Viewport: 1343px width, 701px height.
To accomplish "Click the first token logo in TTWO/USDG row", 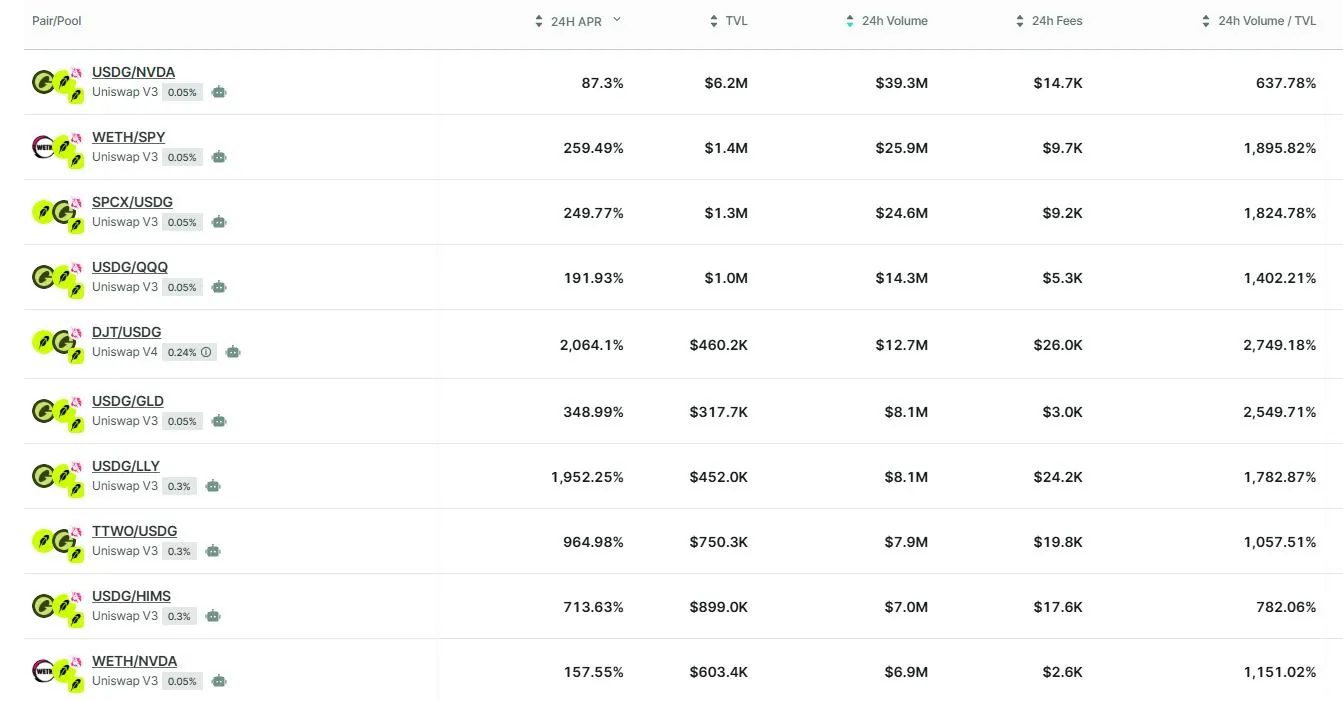I will [43, 541].
